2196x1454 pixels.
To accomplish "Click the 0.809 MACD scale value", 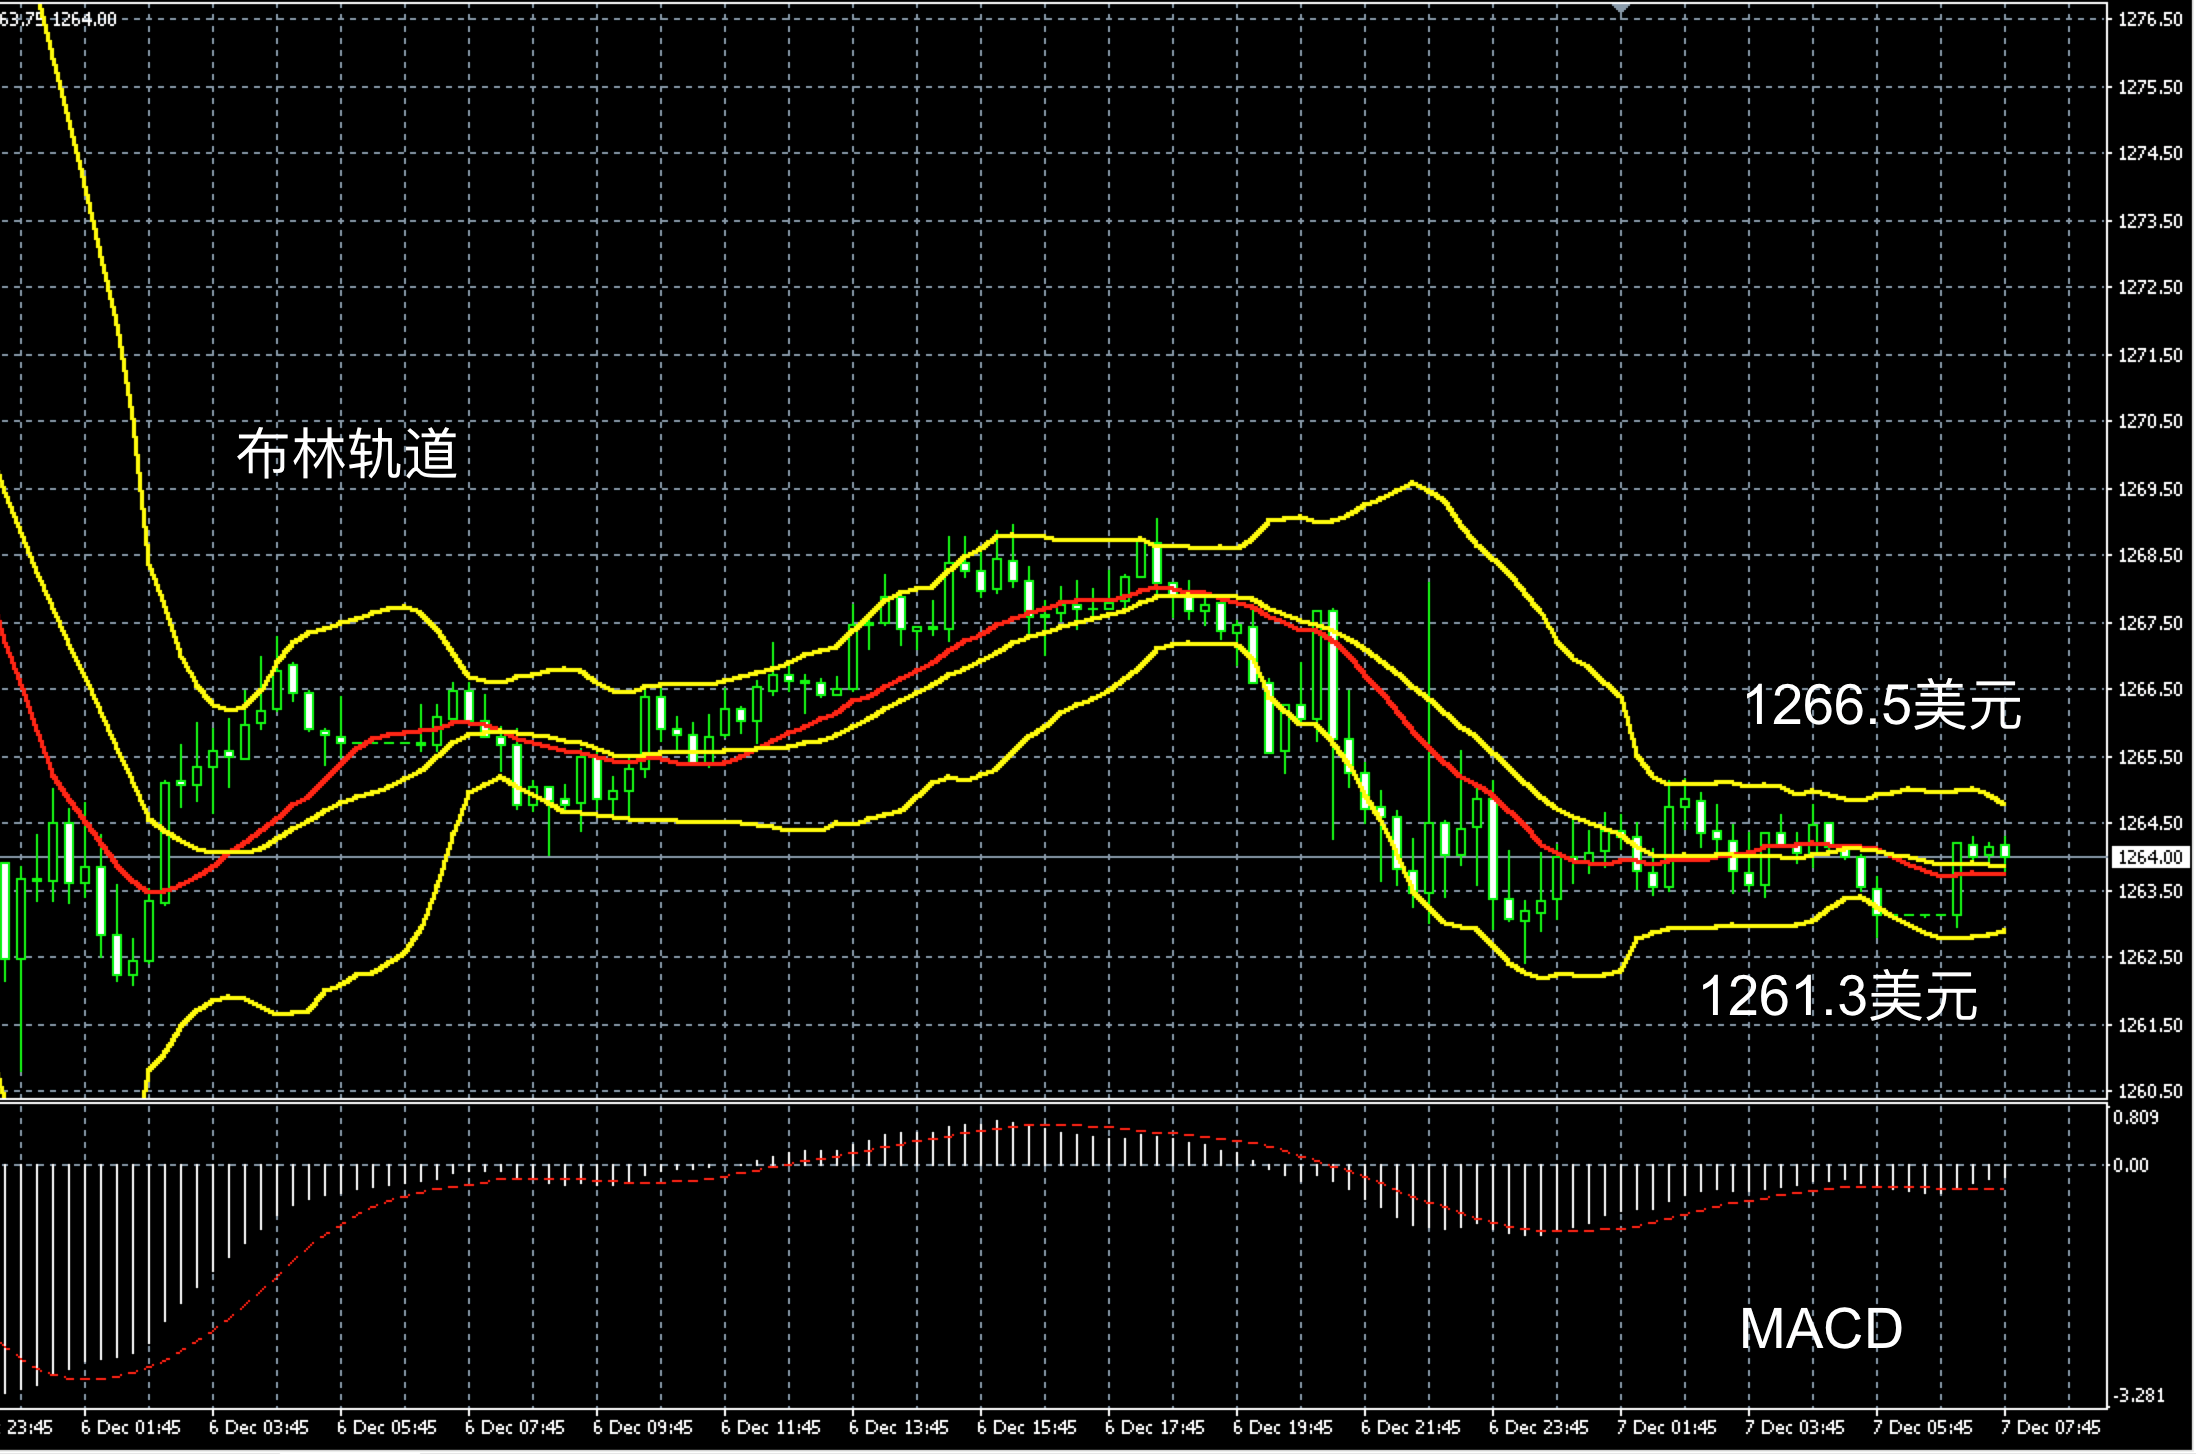I will [x=2135, y=1117].
